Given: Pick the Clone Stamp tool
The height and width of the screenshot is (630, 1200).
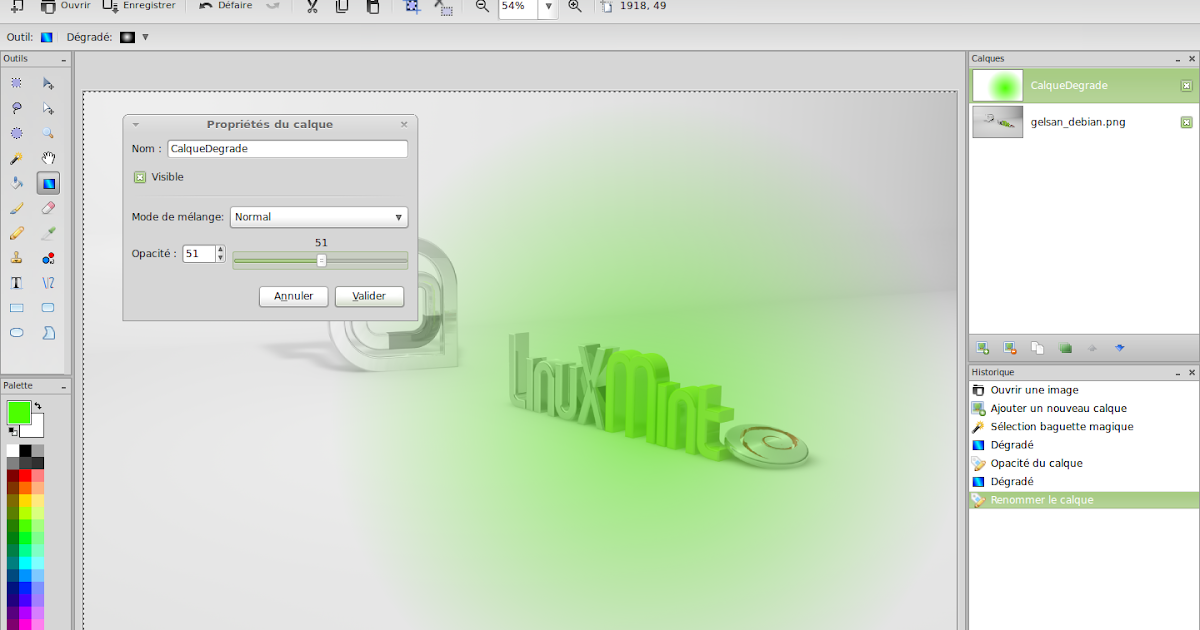Looking at the screenshot, I should [x=15, y=258].
